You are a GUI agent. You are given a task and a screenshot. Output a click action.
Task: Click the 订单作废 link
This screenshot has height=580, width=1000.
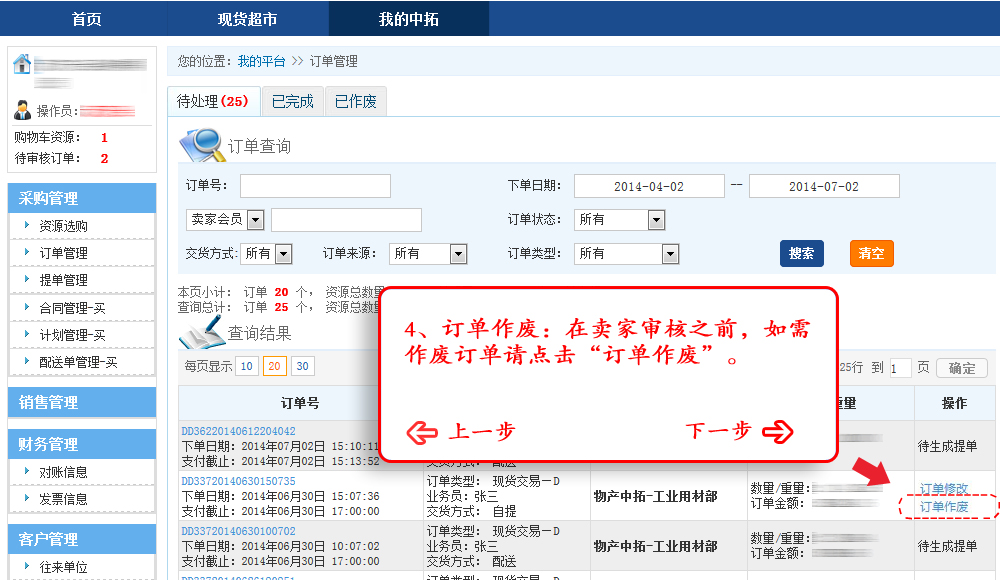[944, 507]
